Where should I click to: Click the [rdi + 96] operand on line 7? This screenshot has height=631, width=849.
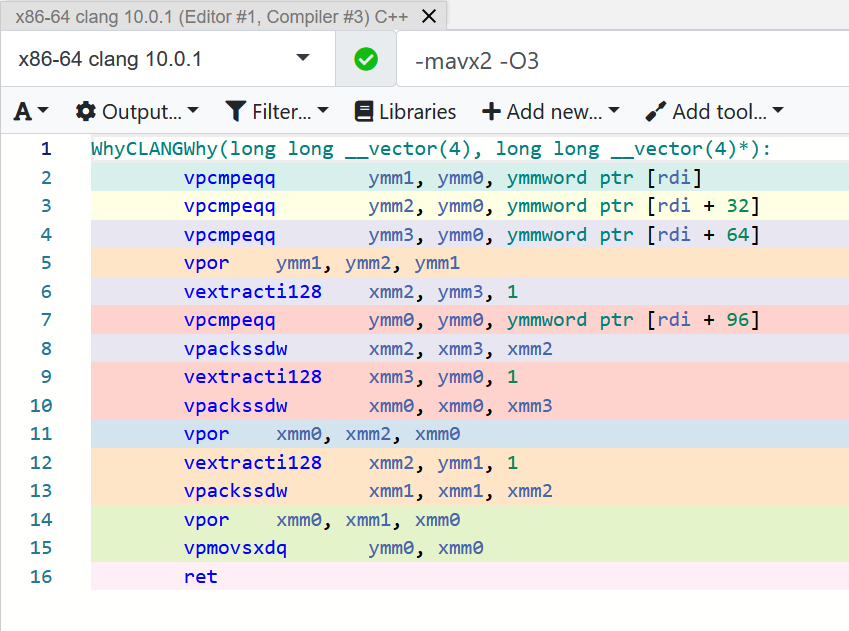pos(704,320)
